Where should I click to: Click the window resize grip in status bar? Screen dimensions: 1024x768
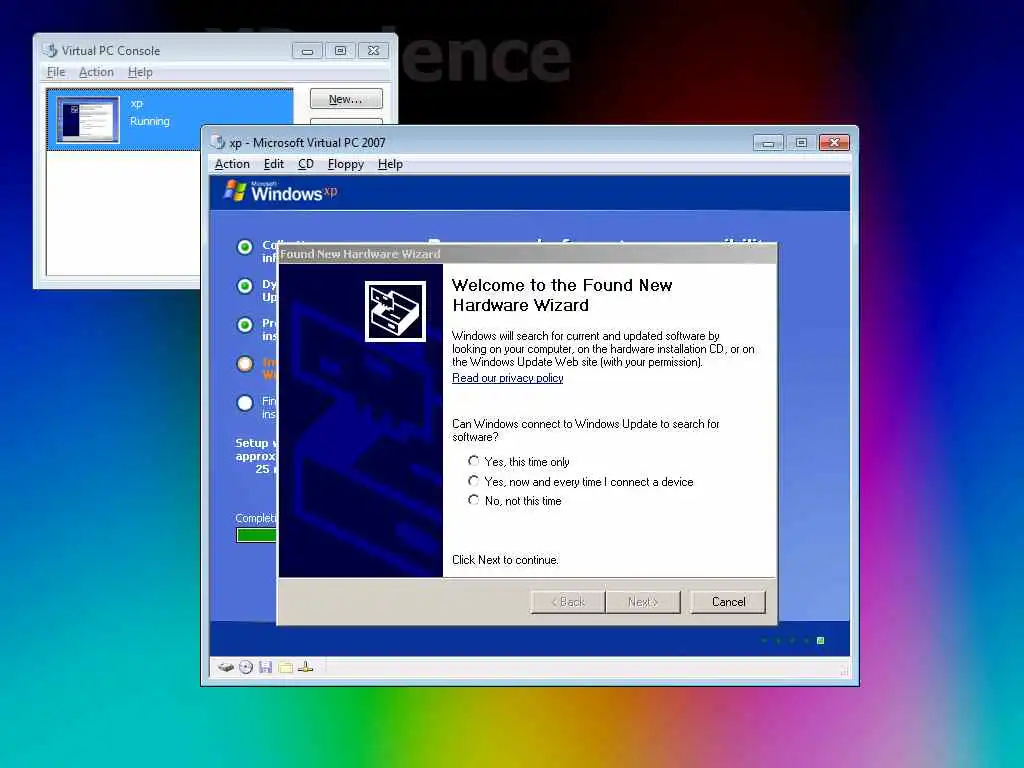(x=844, y=670)
